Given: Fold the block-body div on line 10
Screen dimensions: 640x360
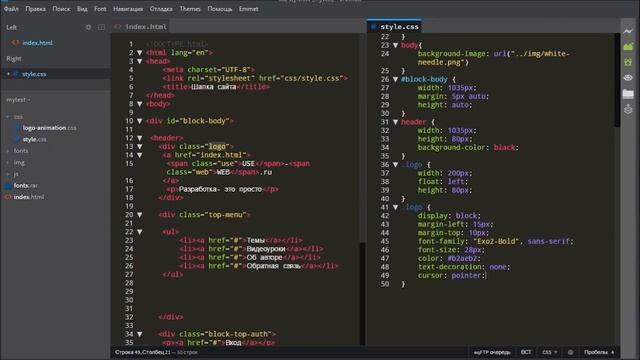Looking at the screenshot, I should (x=140, y=121).
